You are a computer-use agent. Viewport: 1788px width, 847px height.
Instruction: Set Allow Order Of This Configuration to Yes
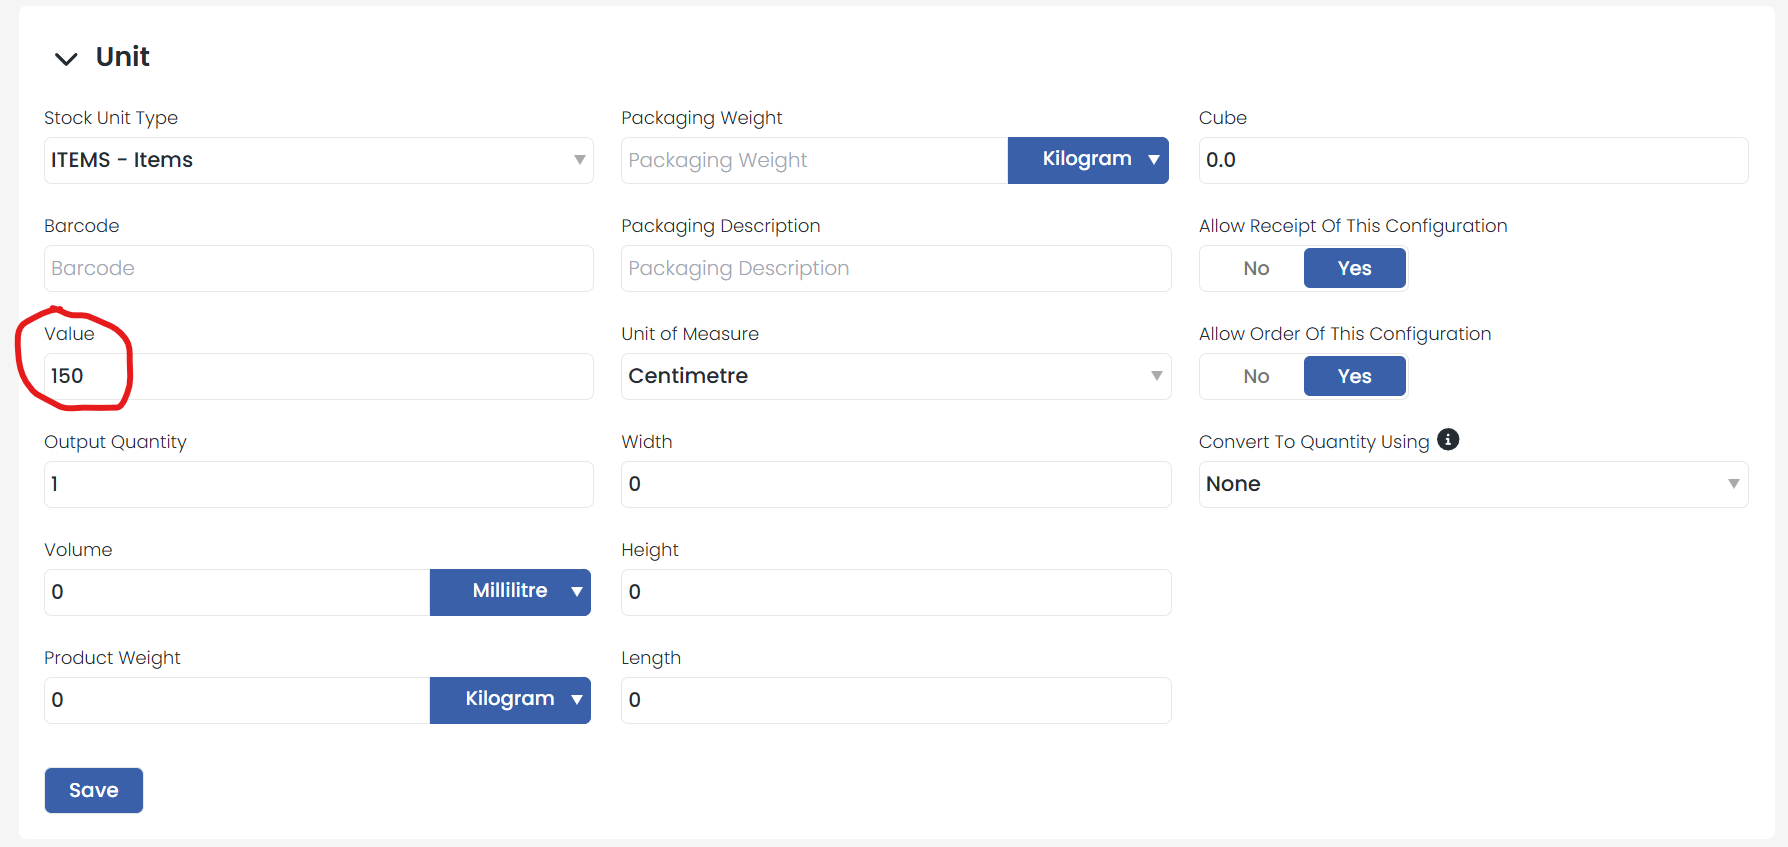pos(1354,376)
